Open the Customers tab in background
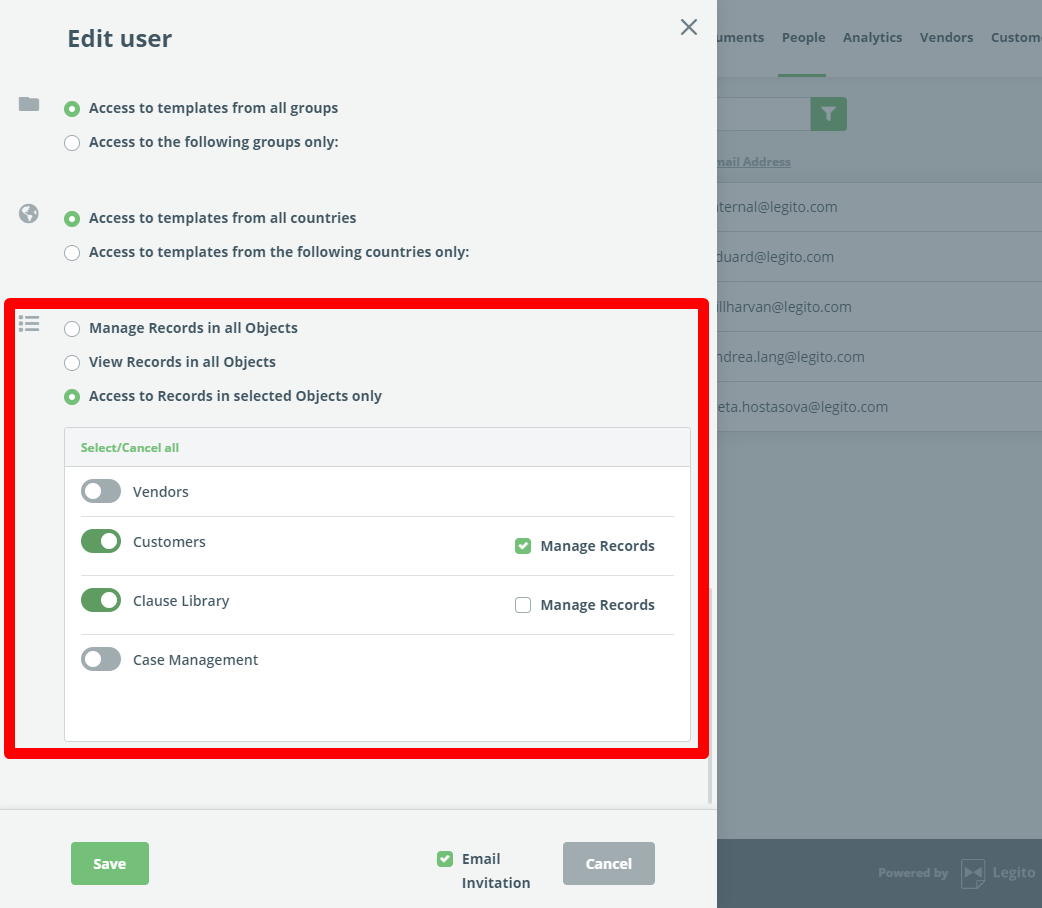This screenshot has width=1042, height=908. tap(1016, 37)
